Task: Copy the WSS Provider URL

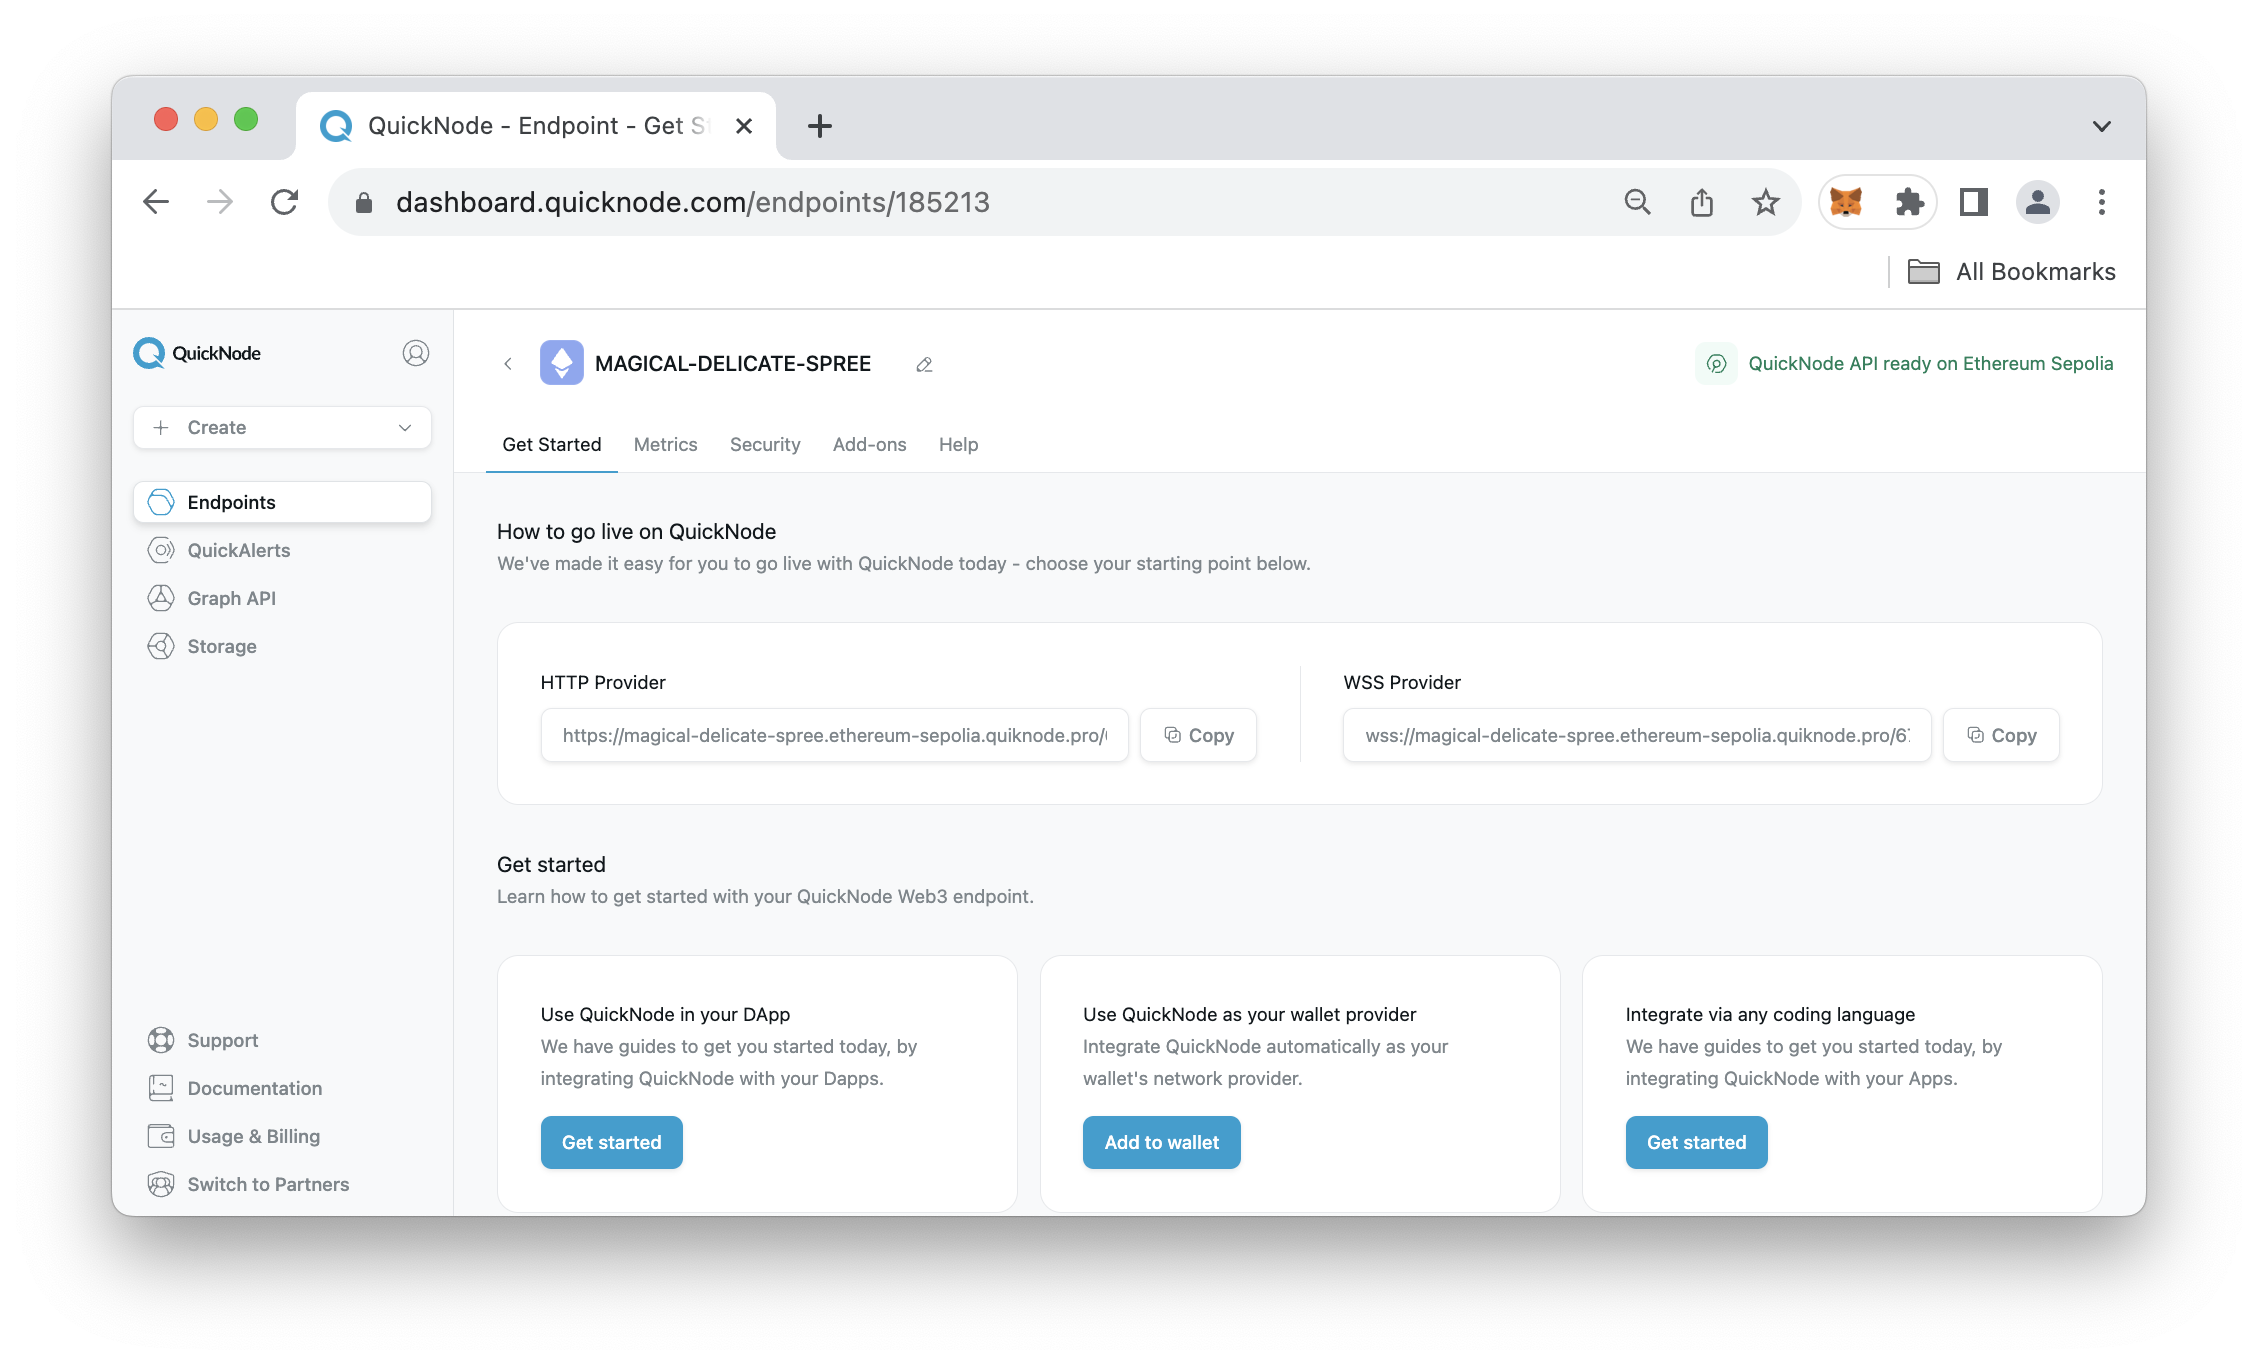Action: pyautogui.click(x=2000, y=734)
